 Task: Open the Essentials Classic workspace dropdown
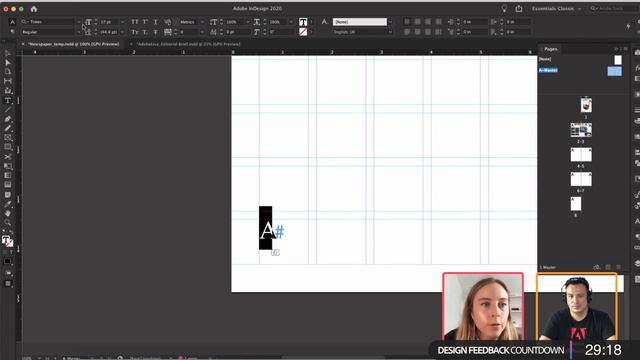557,9
